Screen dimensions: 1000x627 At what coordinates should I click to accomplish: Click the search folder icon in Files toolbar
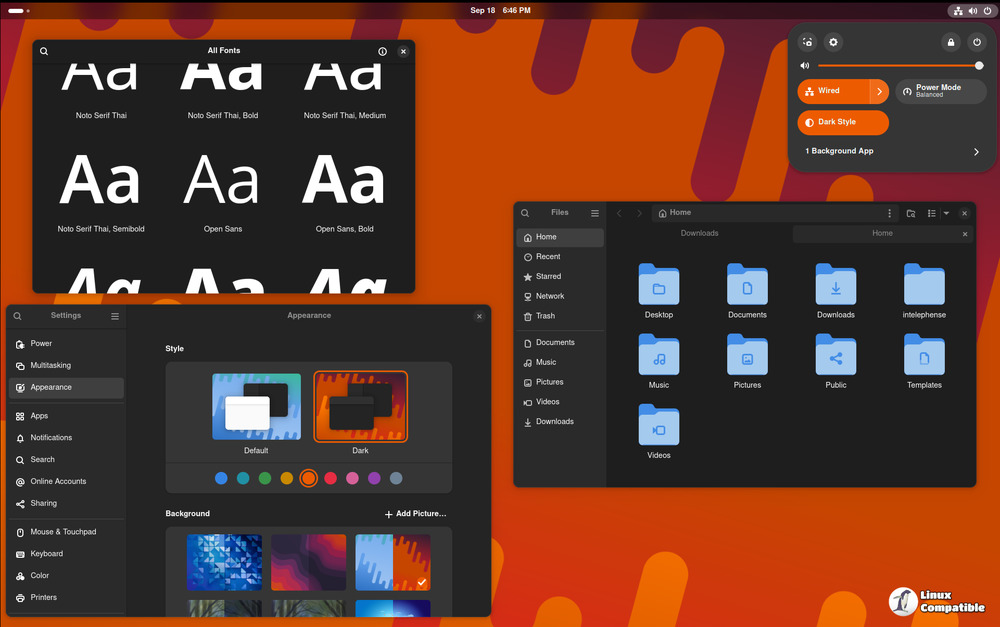[x=911, y=213]
